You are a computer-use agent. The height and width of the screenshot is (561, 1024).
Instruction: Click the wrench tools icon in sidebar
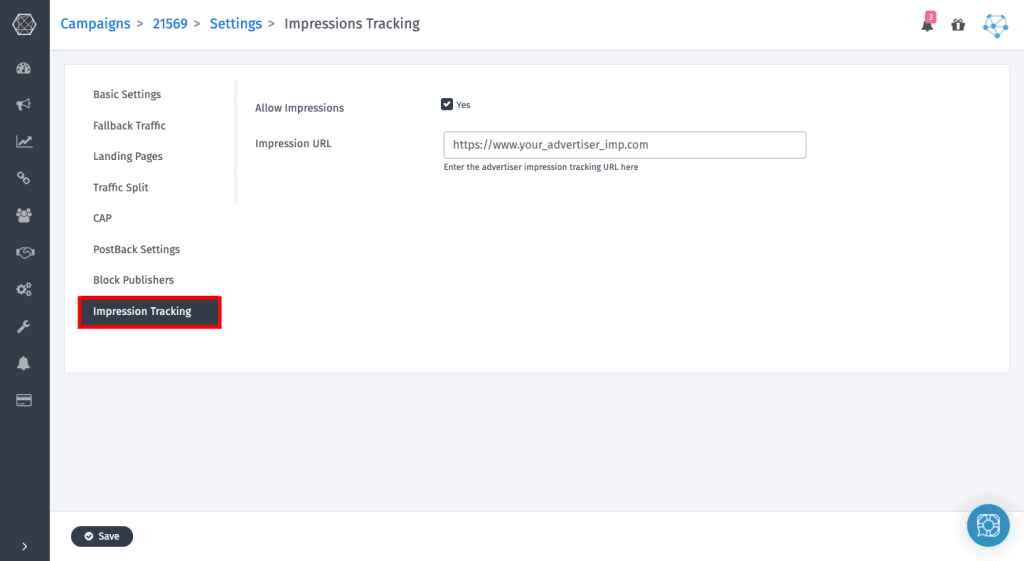point(24,326)
